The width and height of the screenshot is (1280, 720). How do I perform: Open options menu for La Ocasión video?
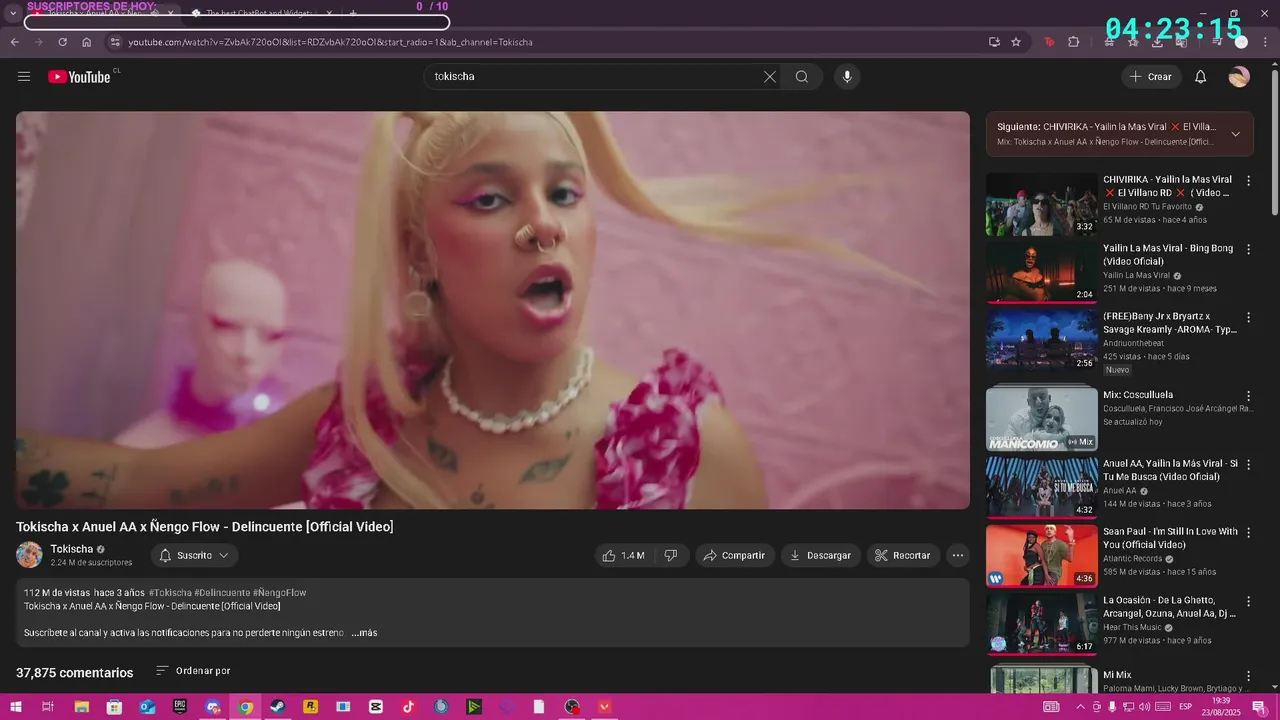click(1248, 601)
